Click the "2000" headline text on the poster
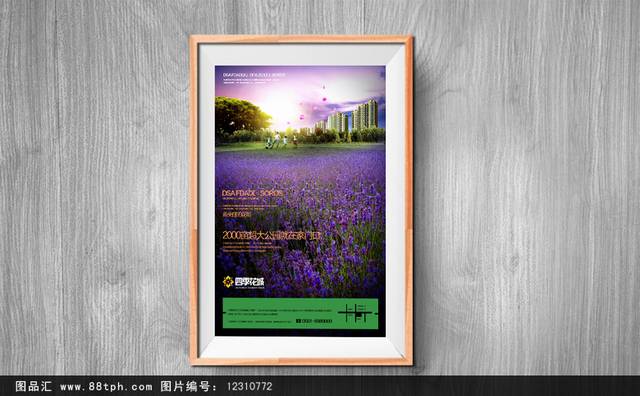Viewport: 640px width, 396px height. 272,235
